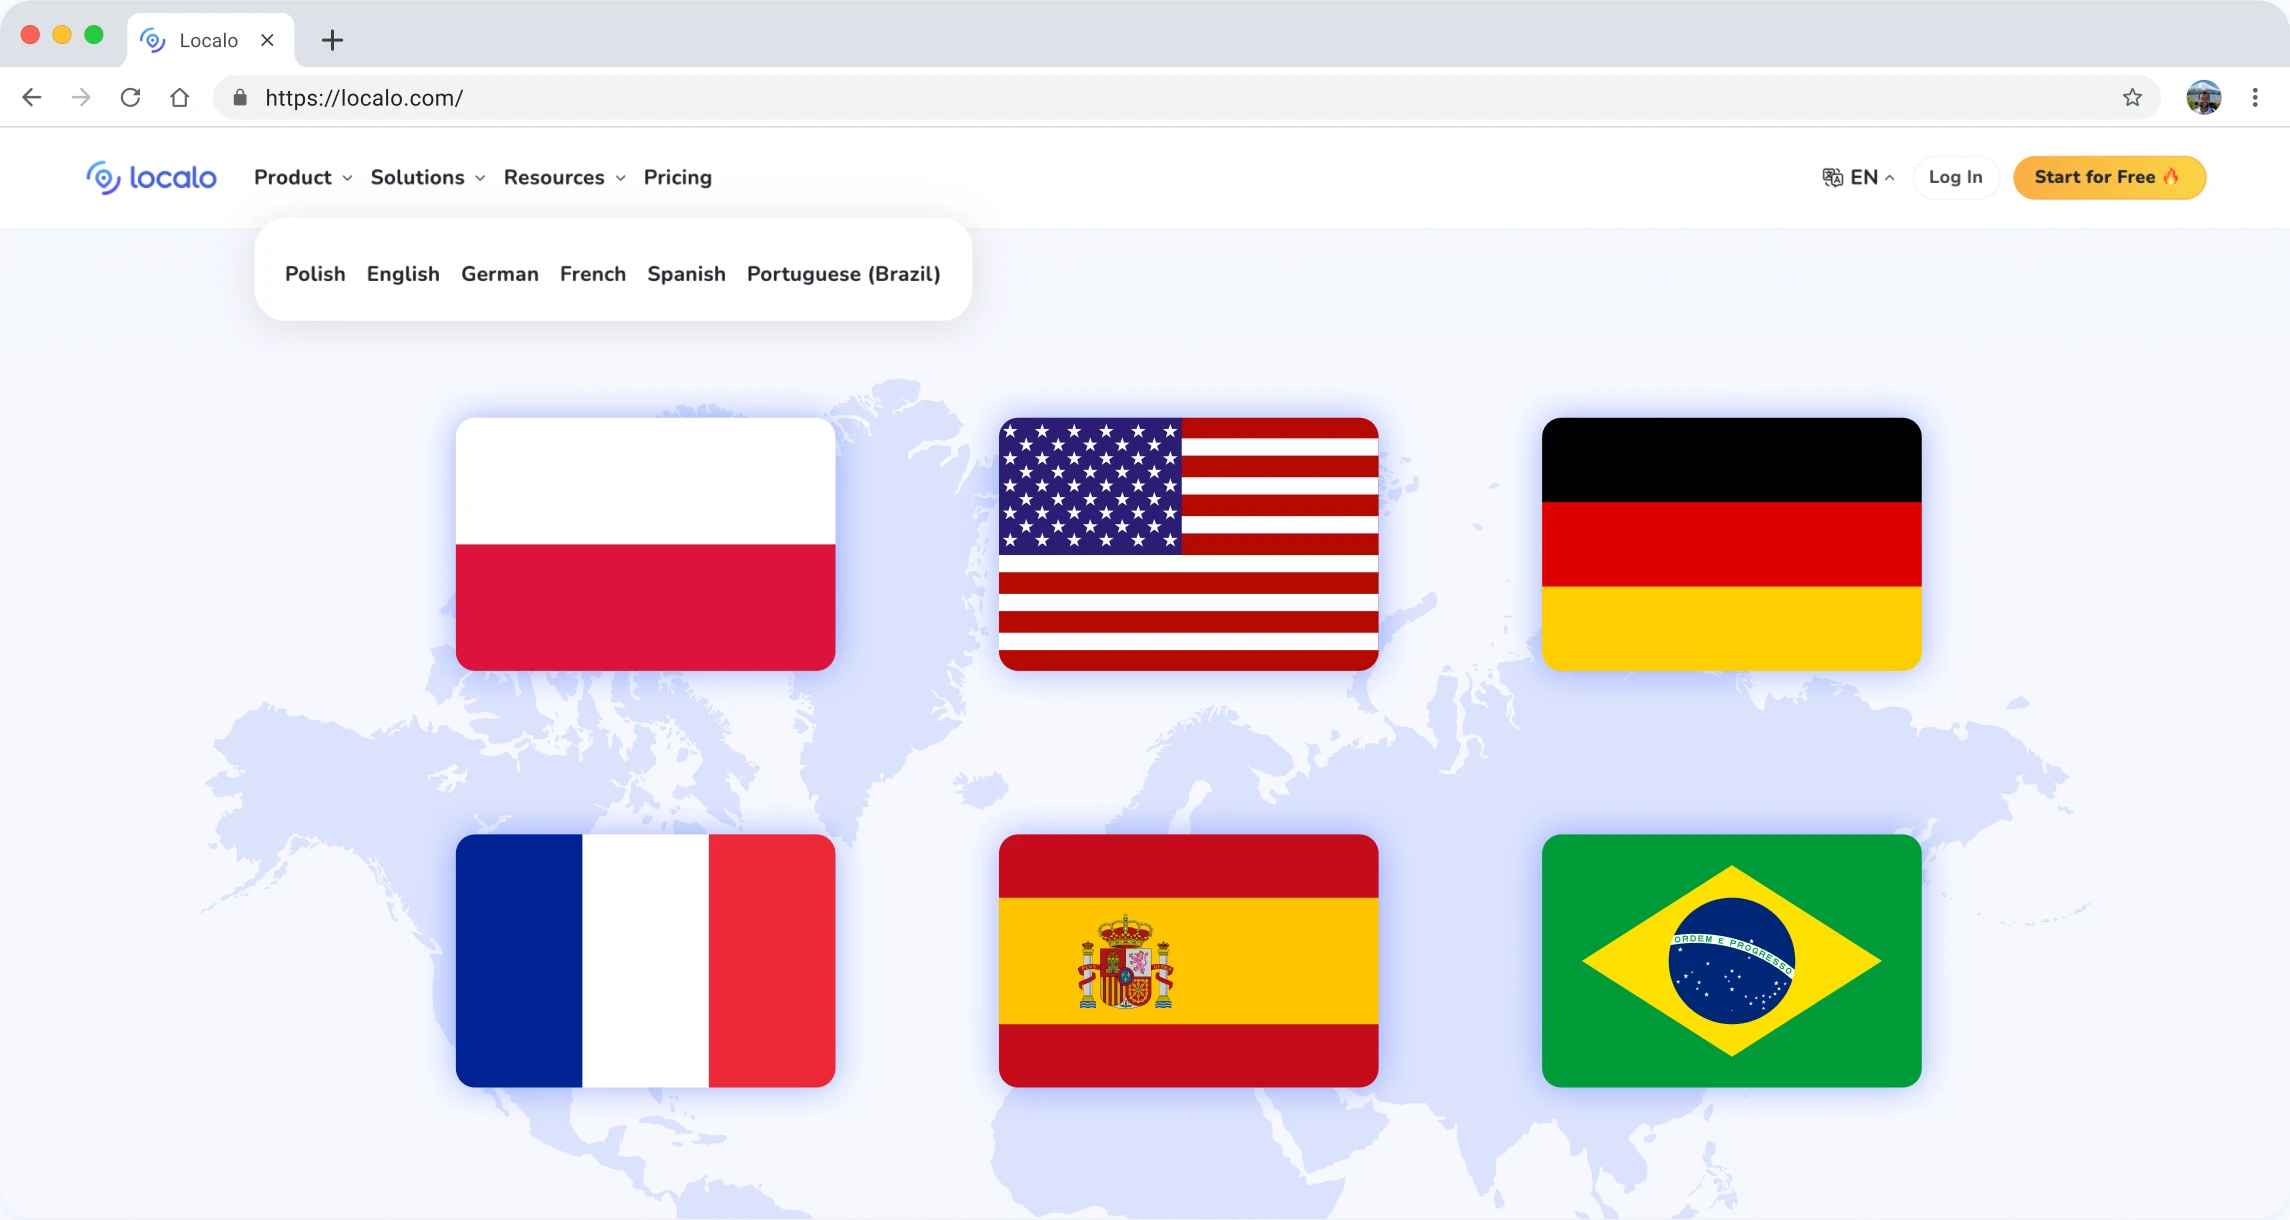This screenshot has height=1220, width=2290.
Task: Choose Portuguese (Brazil) language option
Action: click(x=843, y=274)
